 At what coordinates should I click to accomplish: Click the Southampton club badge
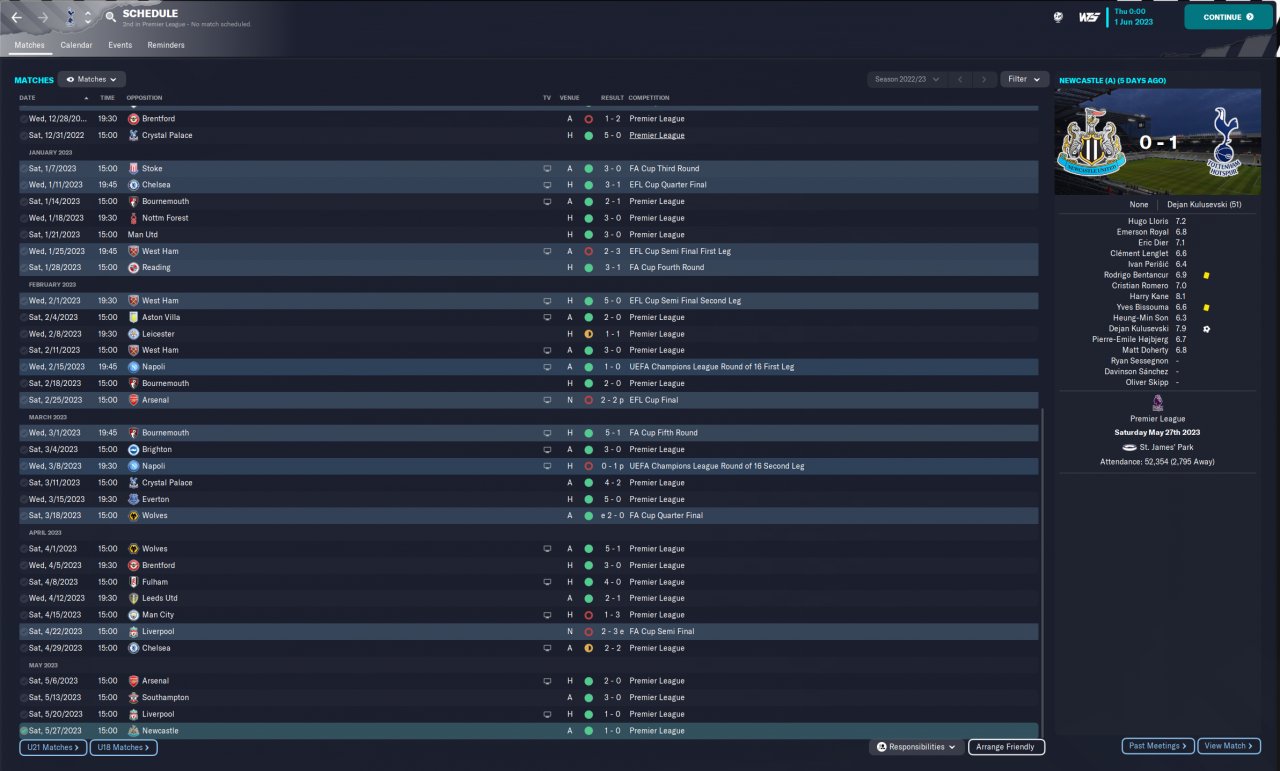(x=134, y=697)
